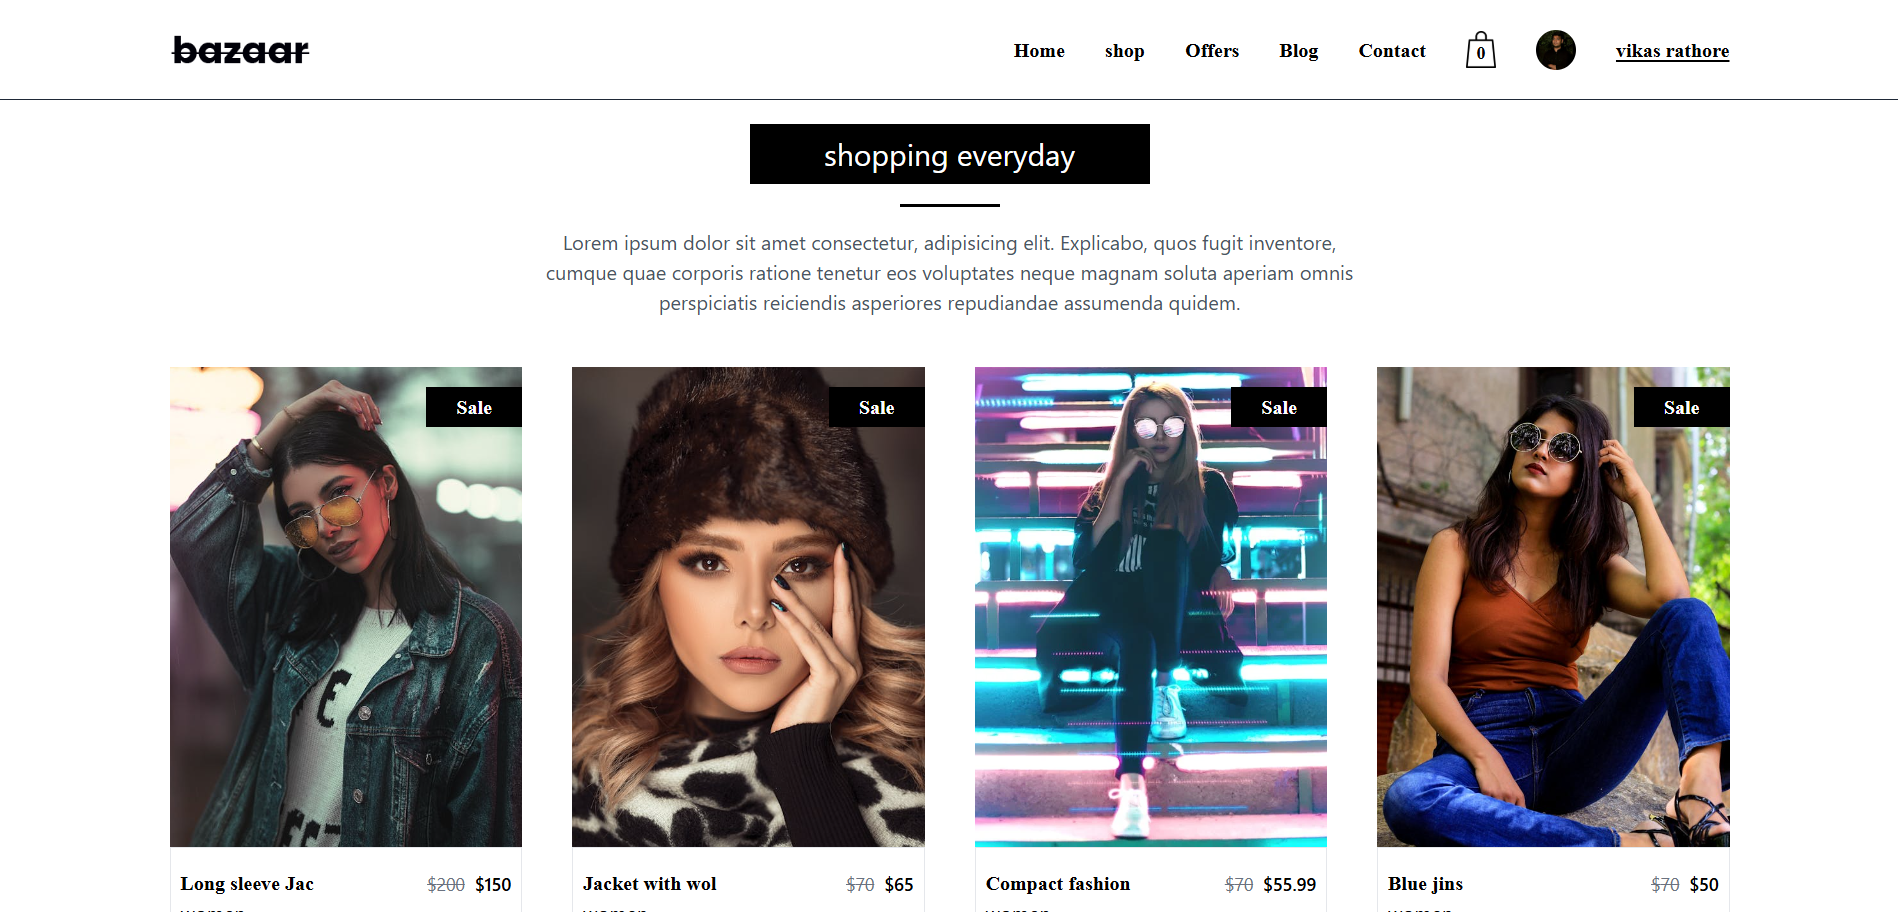Click the shopping everyday banner
The height and width of the screenshot is (912, 1898).
(x=949, y=155)
